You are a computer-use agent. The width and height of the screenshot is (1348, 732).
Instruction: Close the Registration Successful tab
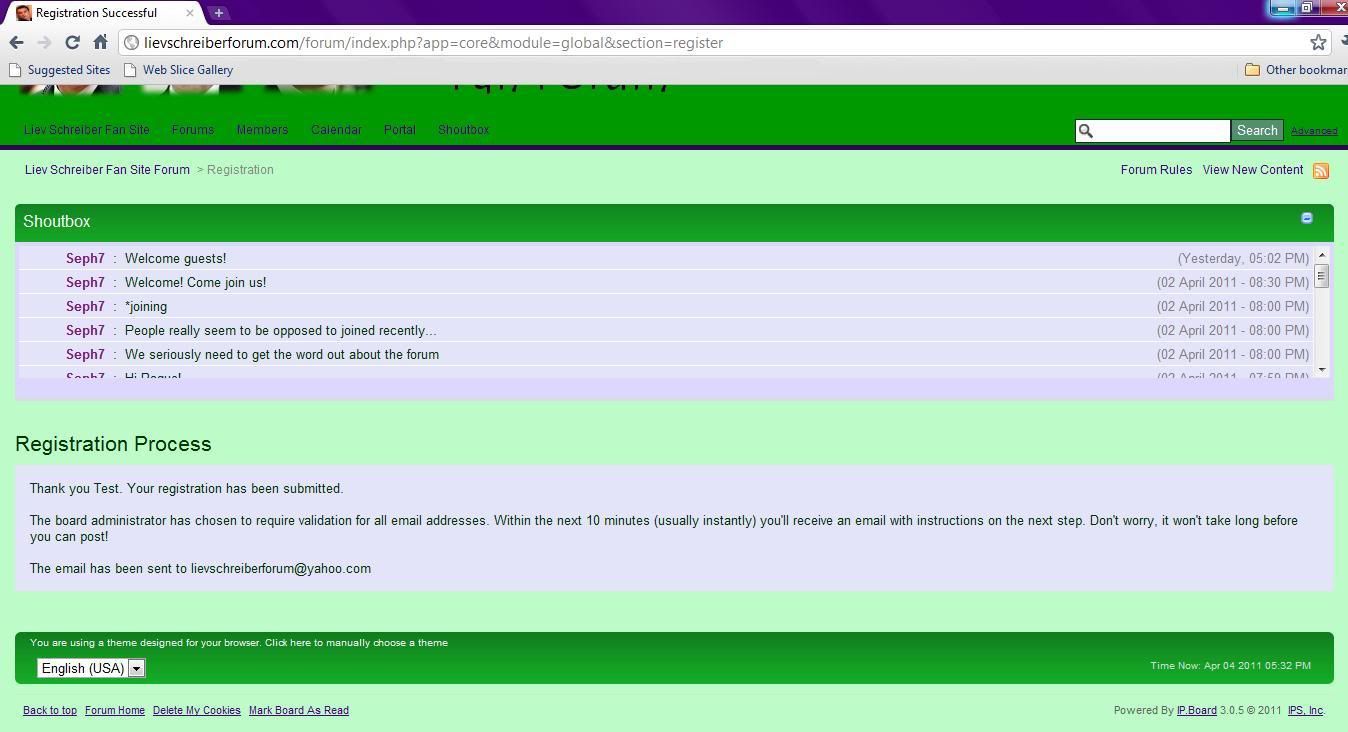[x=190, y=13]
